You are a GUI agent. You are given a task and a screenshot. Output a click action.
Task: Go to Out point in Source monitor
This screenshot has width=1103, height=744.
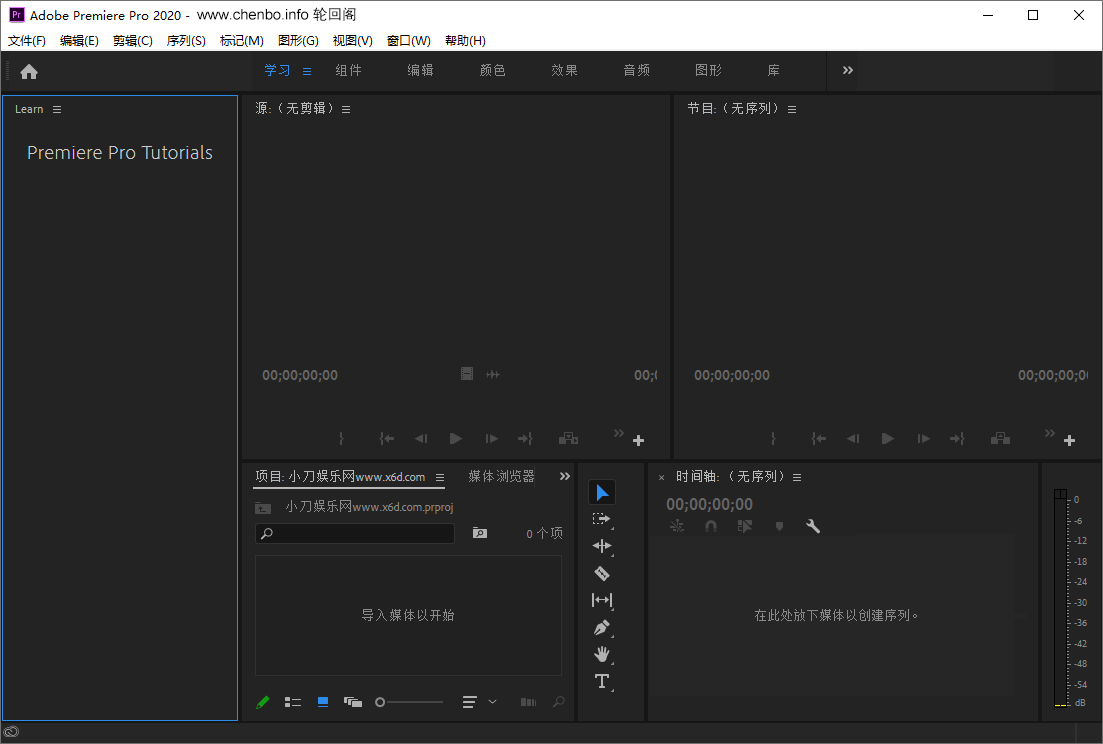pyautogui.click(x=525, y=439)
